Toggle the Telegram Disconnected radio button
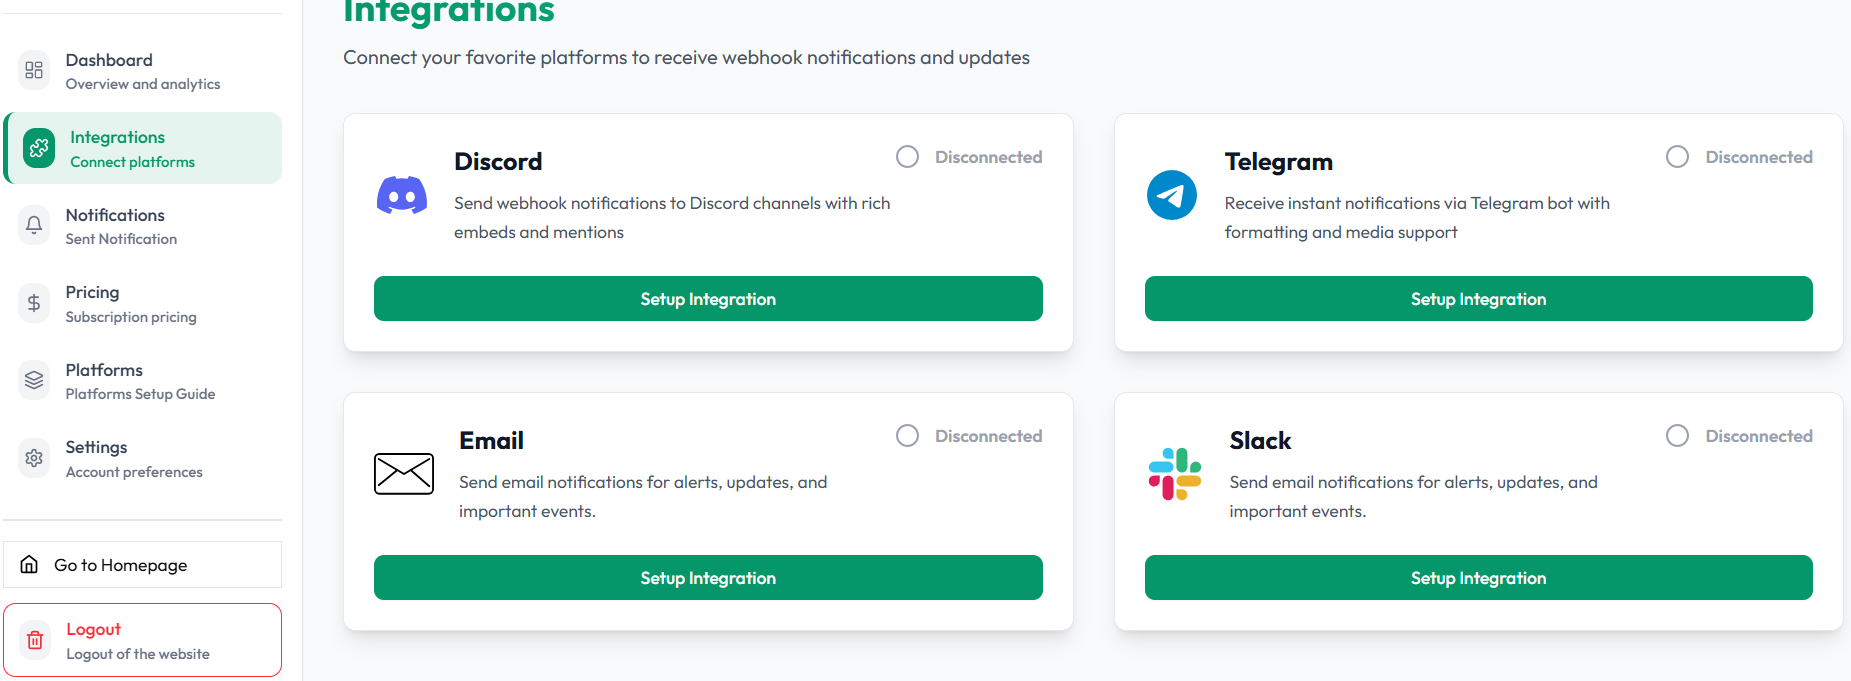The width and height of the screenshot is (1851, 681). 1677,157
